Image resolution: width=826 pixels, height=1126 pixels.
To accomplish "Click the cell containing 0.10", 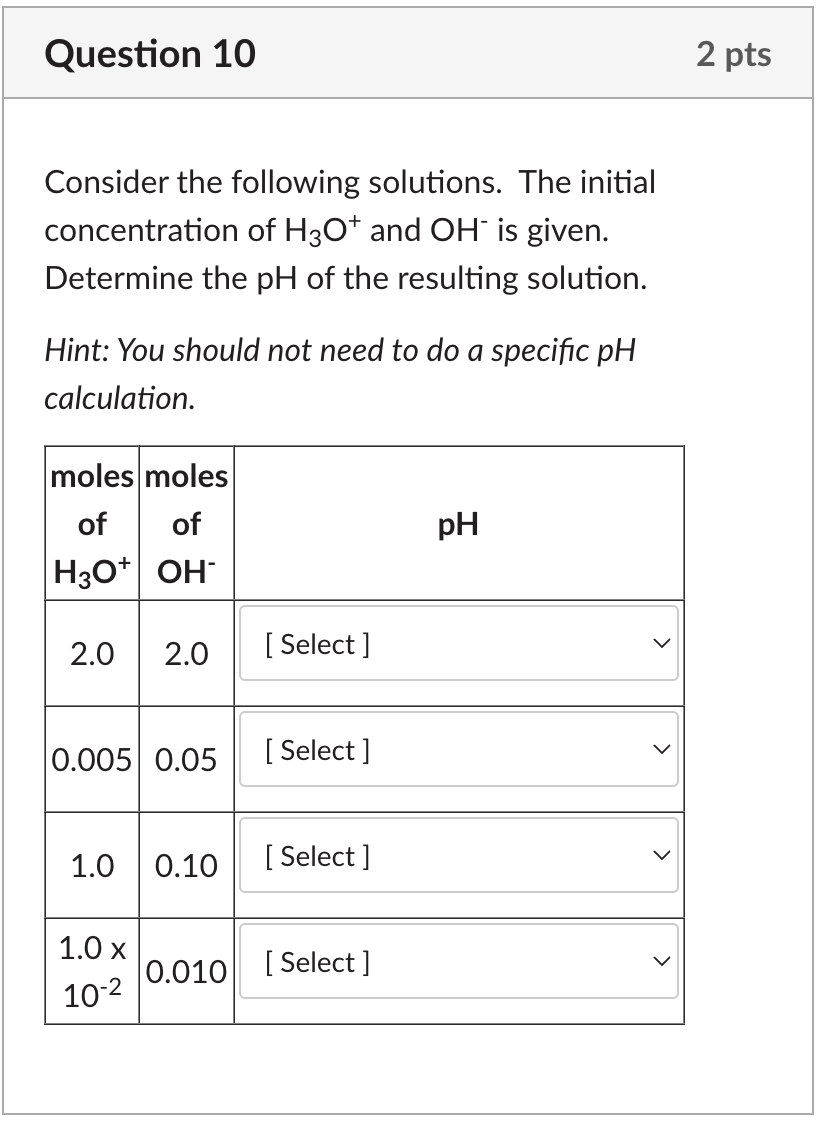I will 186,866.
